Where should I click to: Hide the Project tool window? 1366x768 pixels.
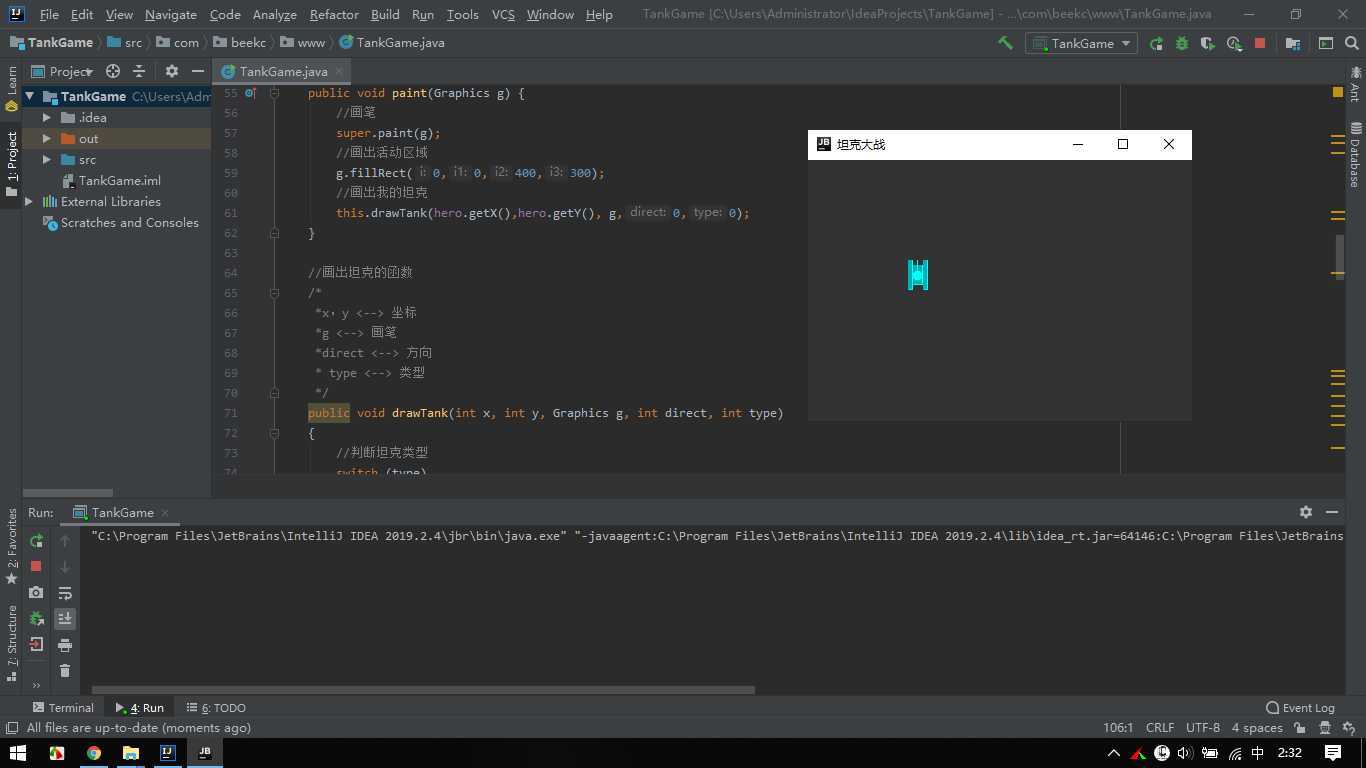pos(198,71)
